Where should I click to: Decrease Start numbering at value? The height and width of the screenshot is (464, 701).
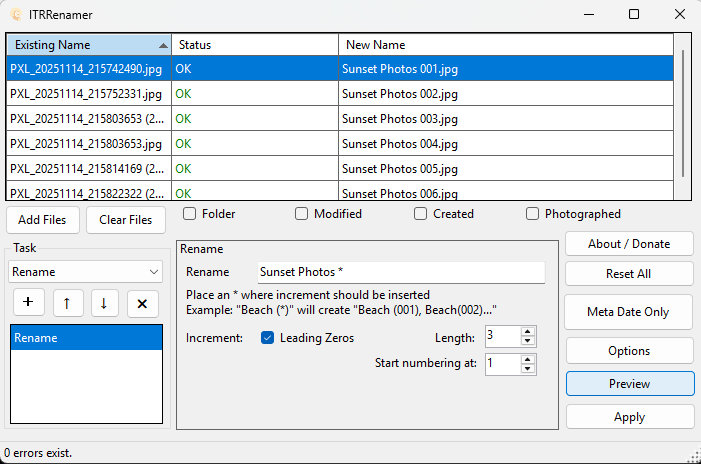[528, 370]
